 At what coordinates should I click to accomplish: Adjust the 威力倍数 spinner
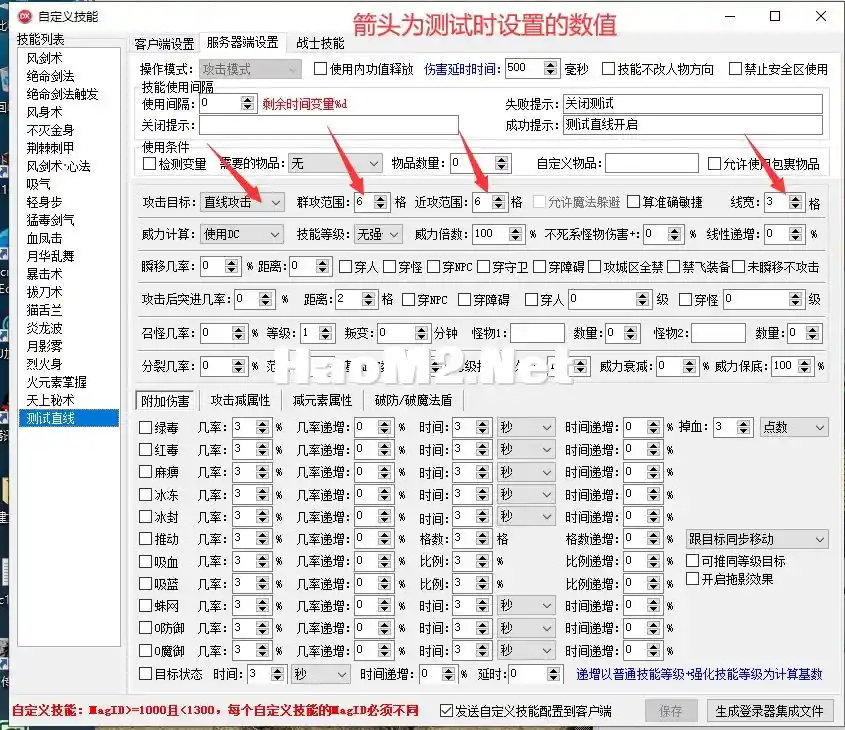516,234
